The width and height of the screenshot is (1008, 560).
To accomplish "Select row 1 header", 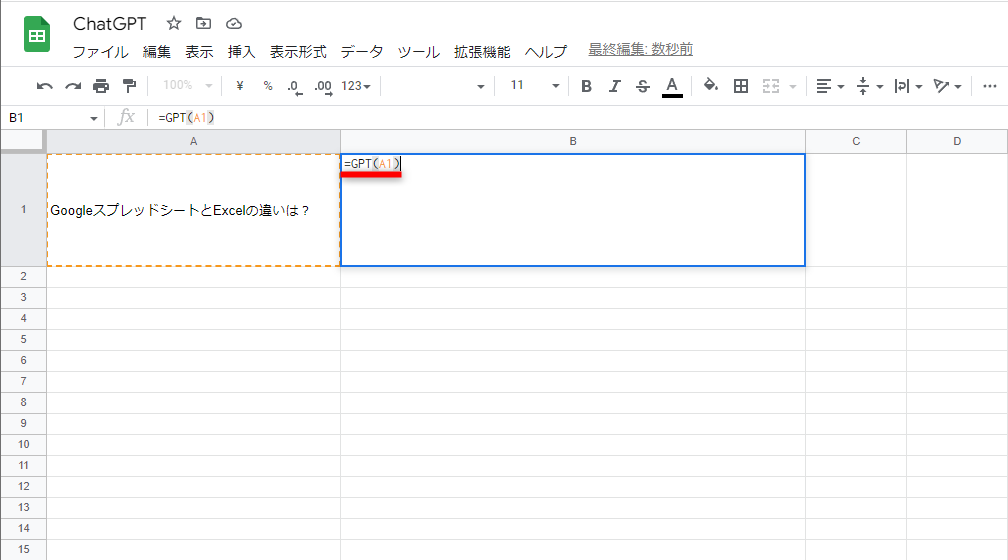I will (x=24, y=210).
